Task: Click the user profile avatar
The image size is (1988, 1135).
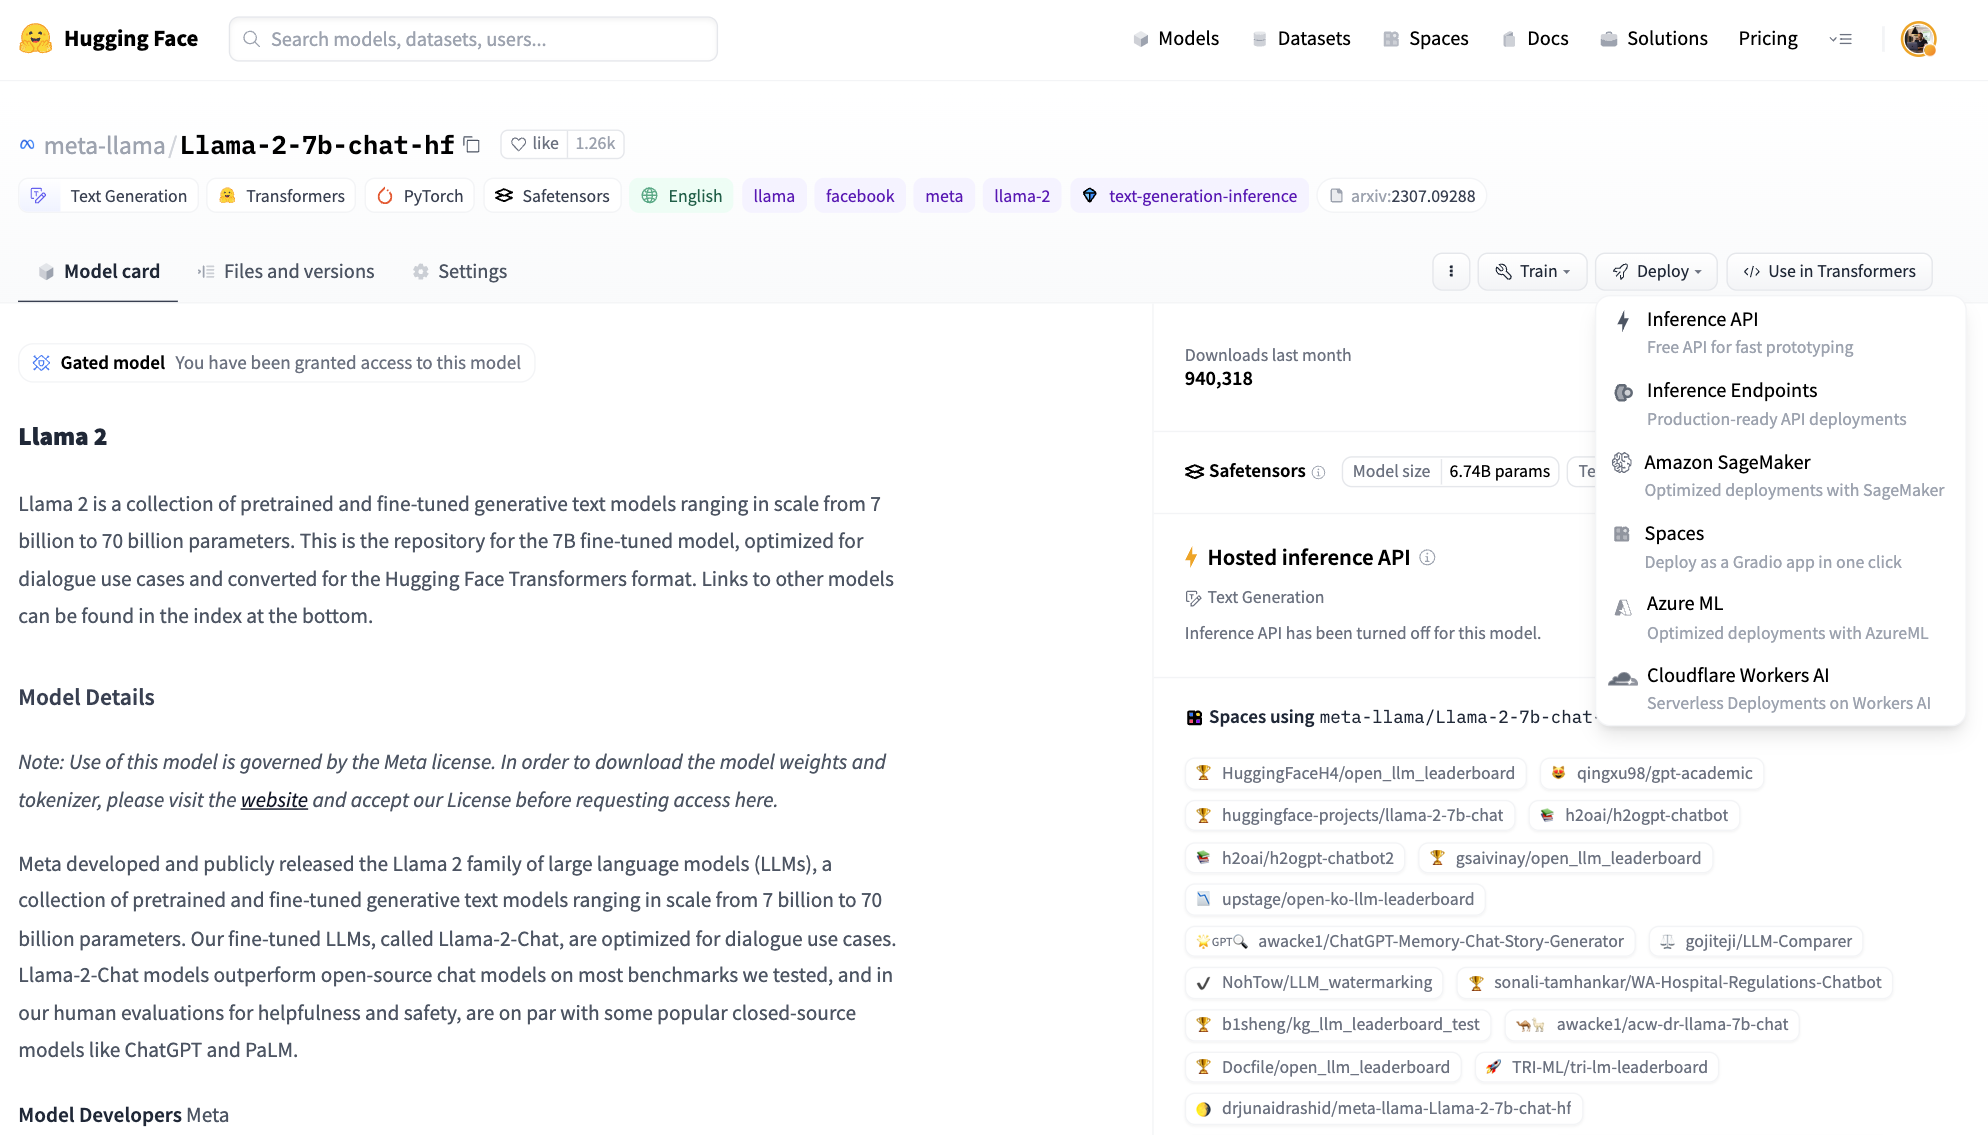Action: point(1917,39)
